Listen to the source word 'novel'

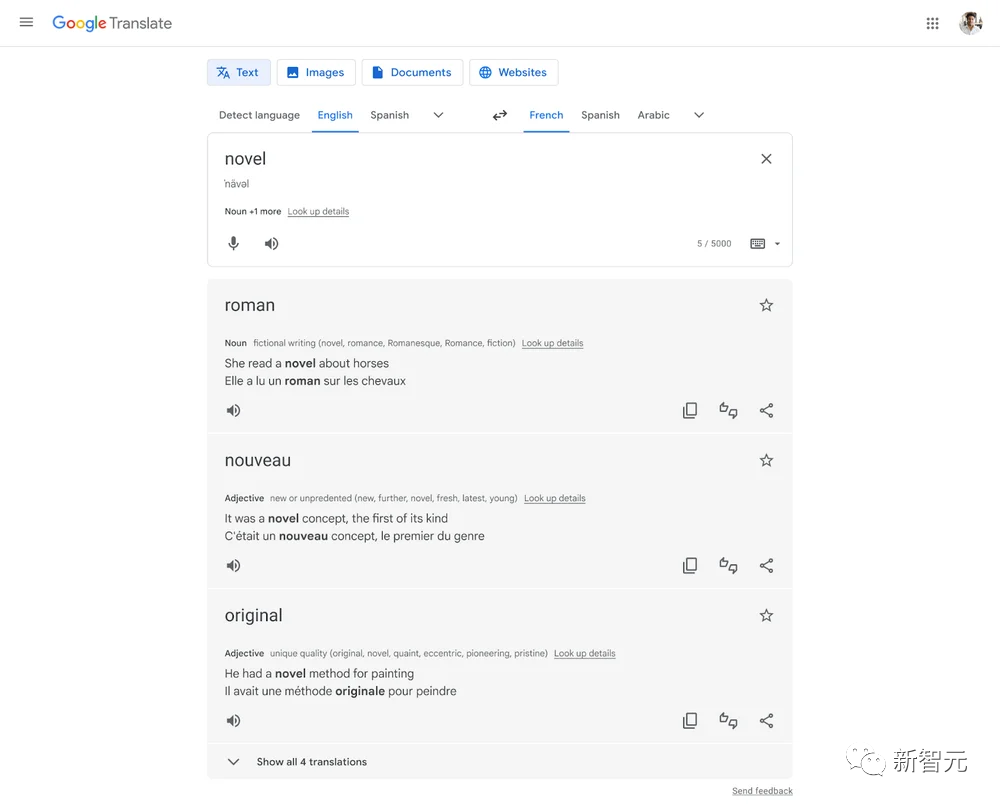(x=271, y=243)
